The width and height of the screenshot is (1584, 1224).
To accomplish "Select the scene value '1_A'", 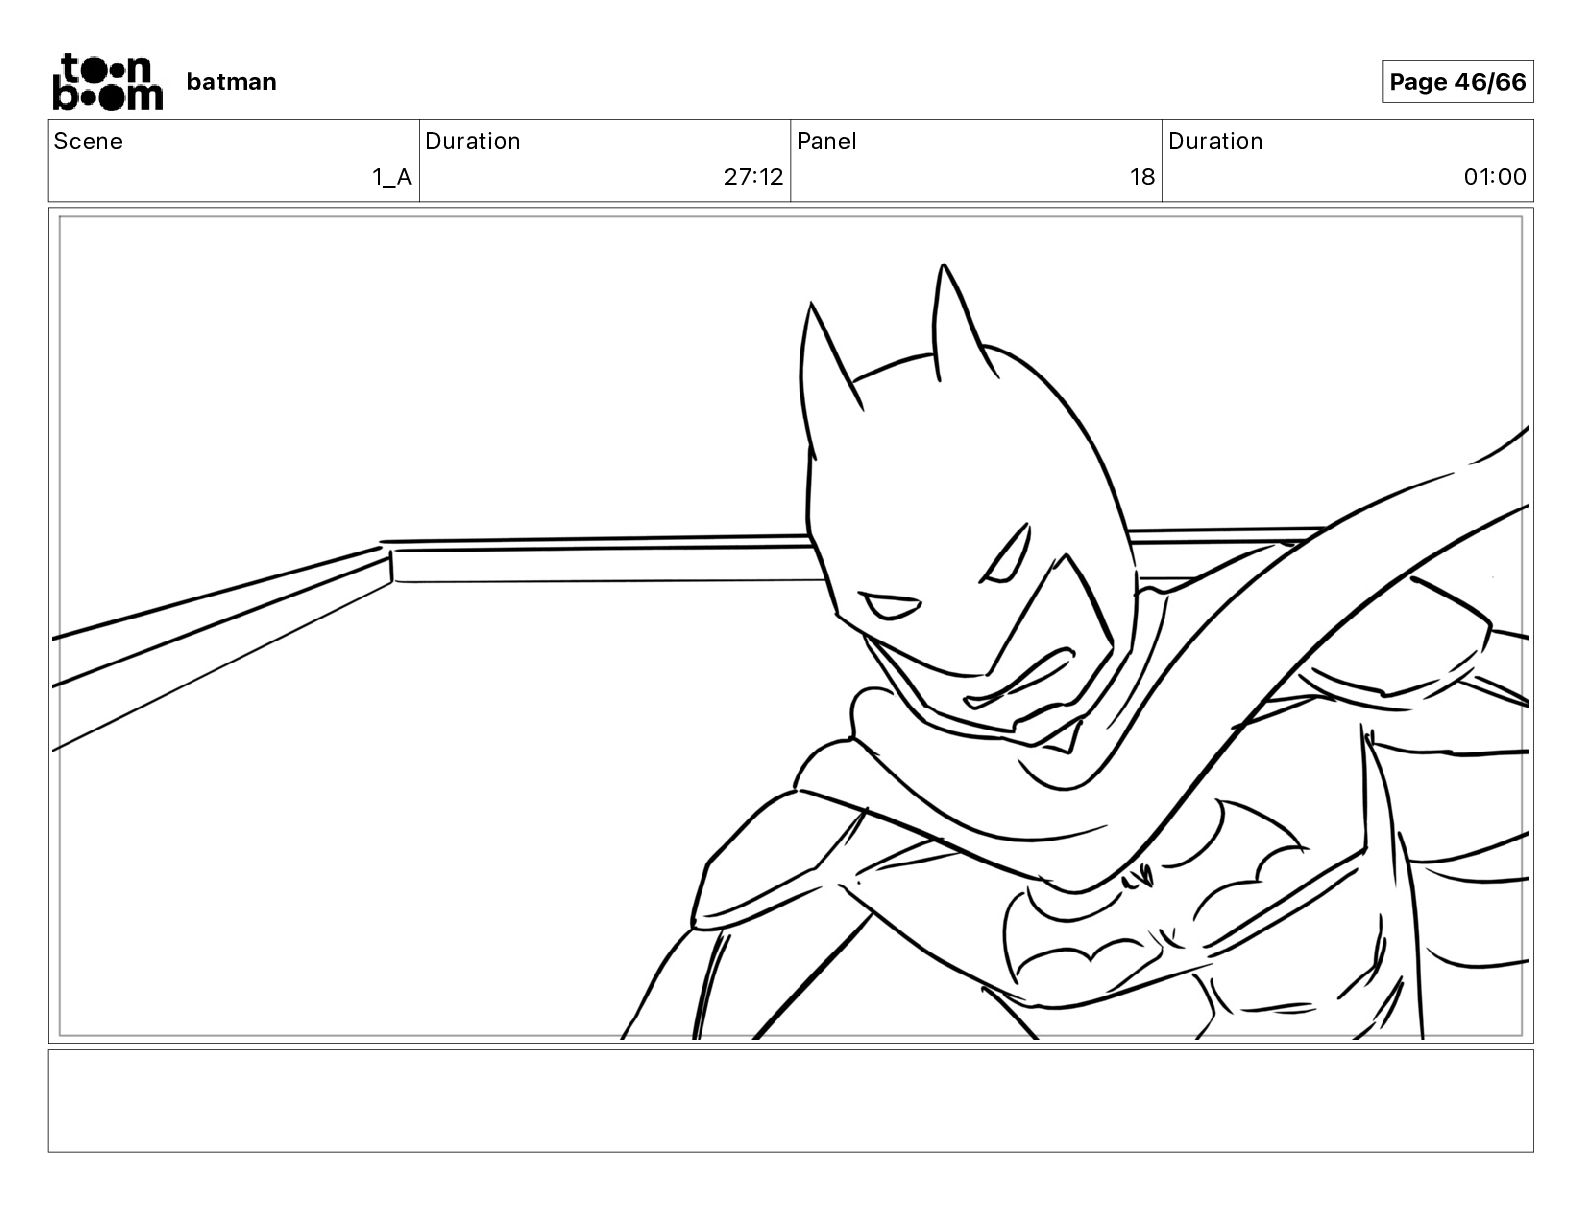I will click(392, 177).
